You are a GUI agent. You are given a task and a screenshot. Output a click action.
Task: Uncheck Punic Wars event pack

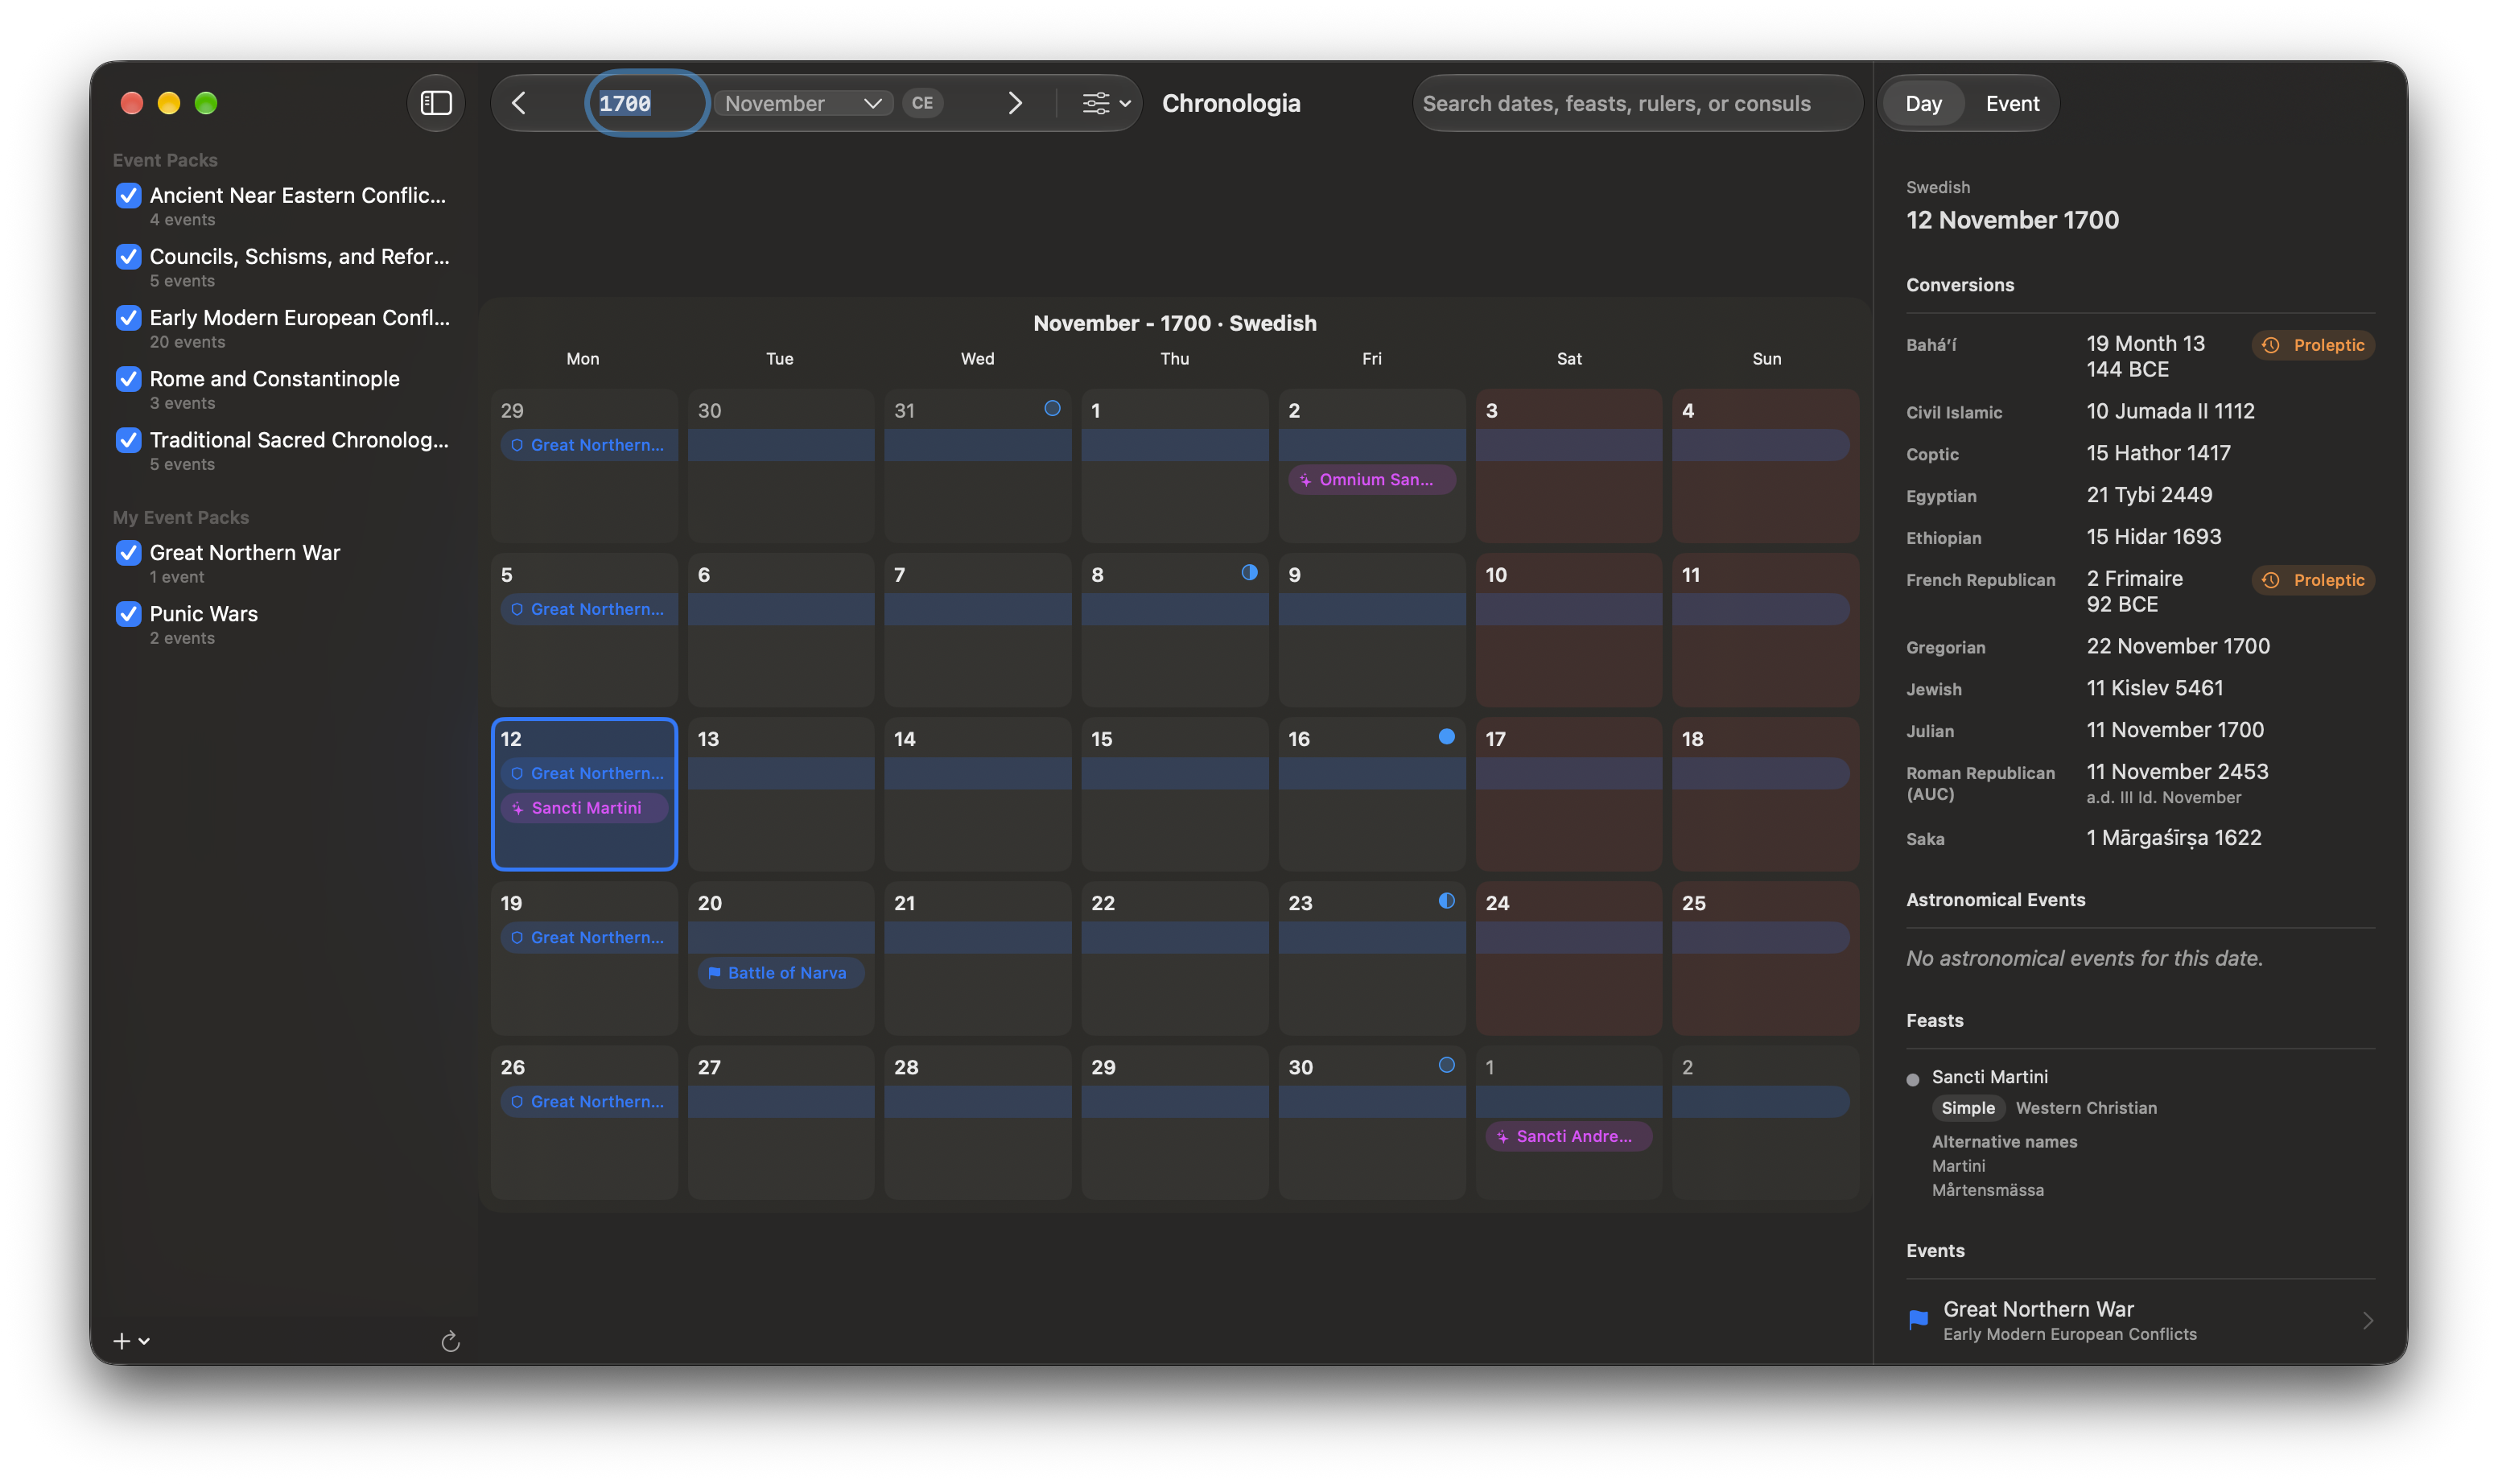[128, 614]
